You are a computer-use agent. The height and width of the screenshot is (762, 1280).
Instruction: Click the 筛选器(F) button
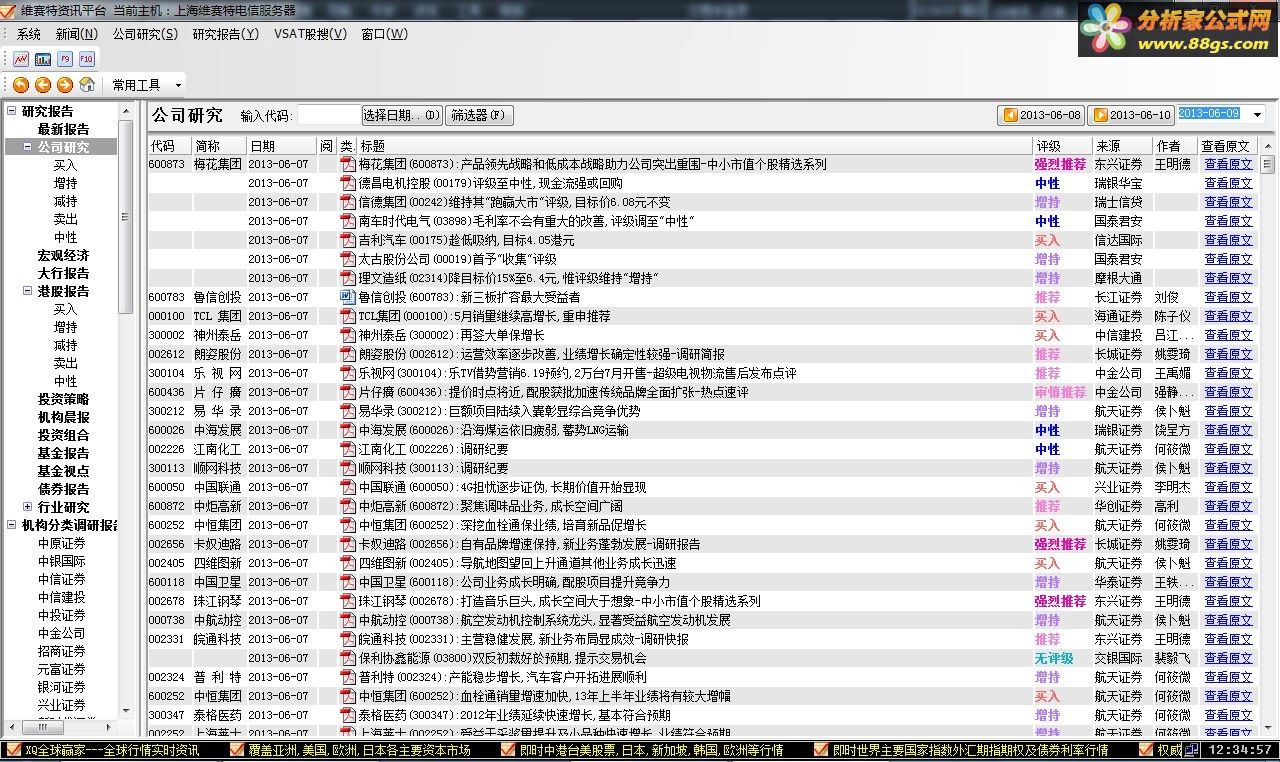coord(479,115)
